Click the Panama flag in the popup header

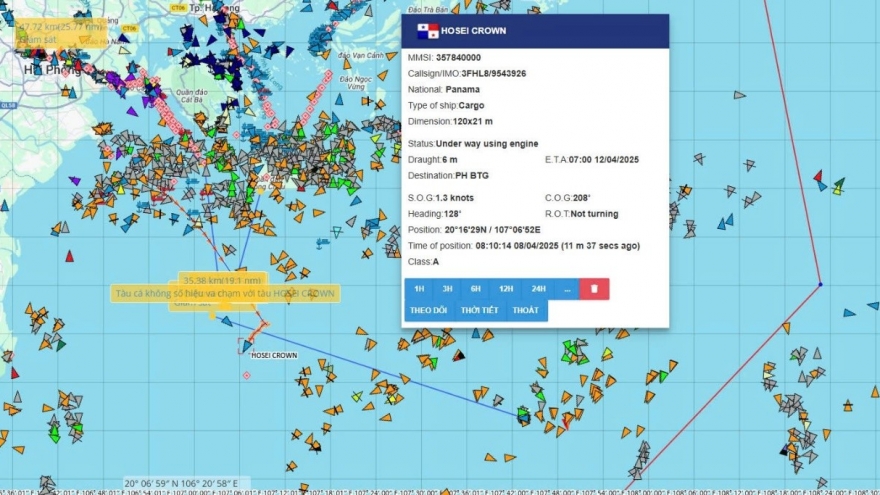click(x=427, y=30)
